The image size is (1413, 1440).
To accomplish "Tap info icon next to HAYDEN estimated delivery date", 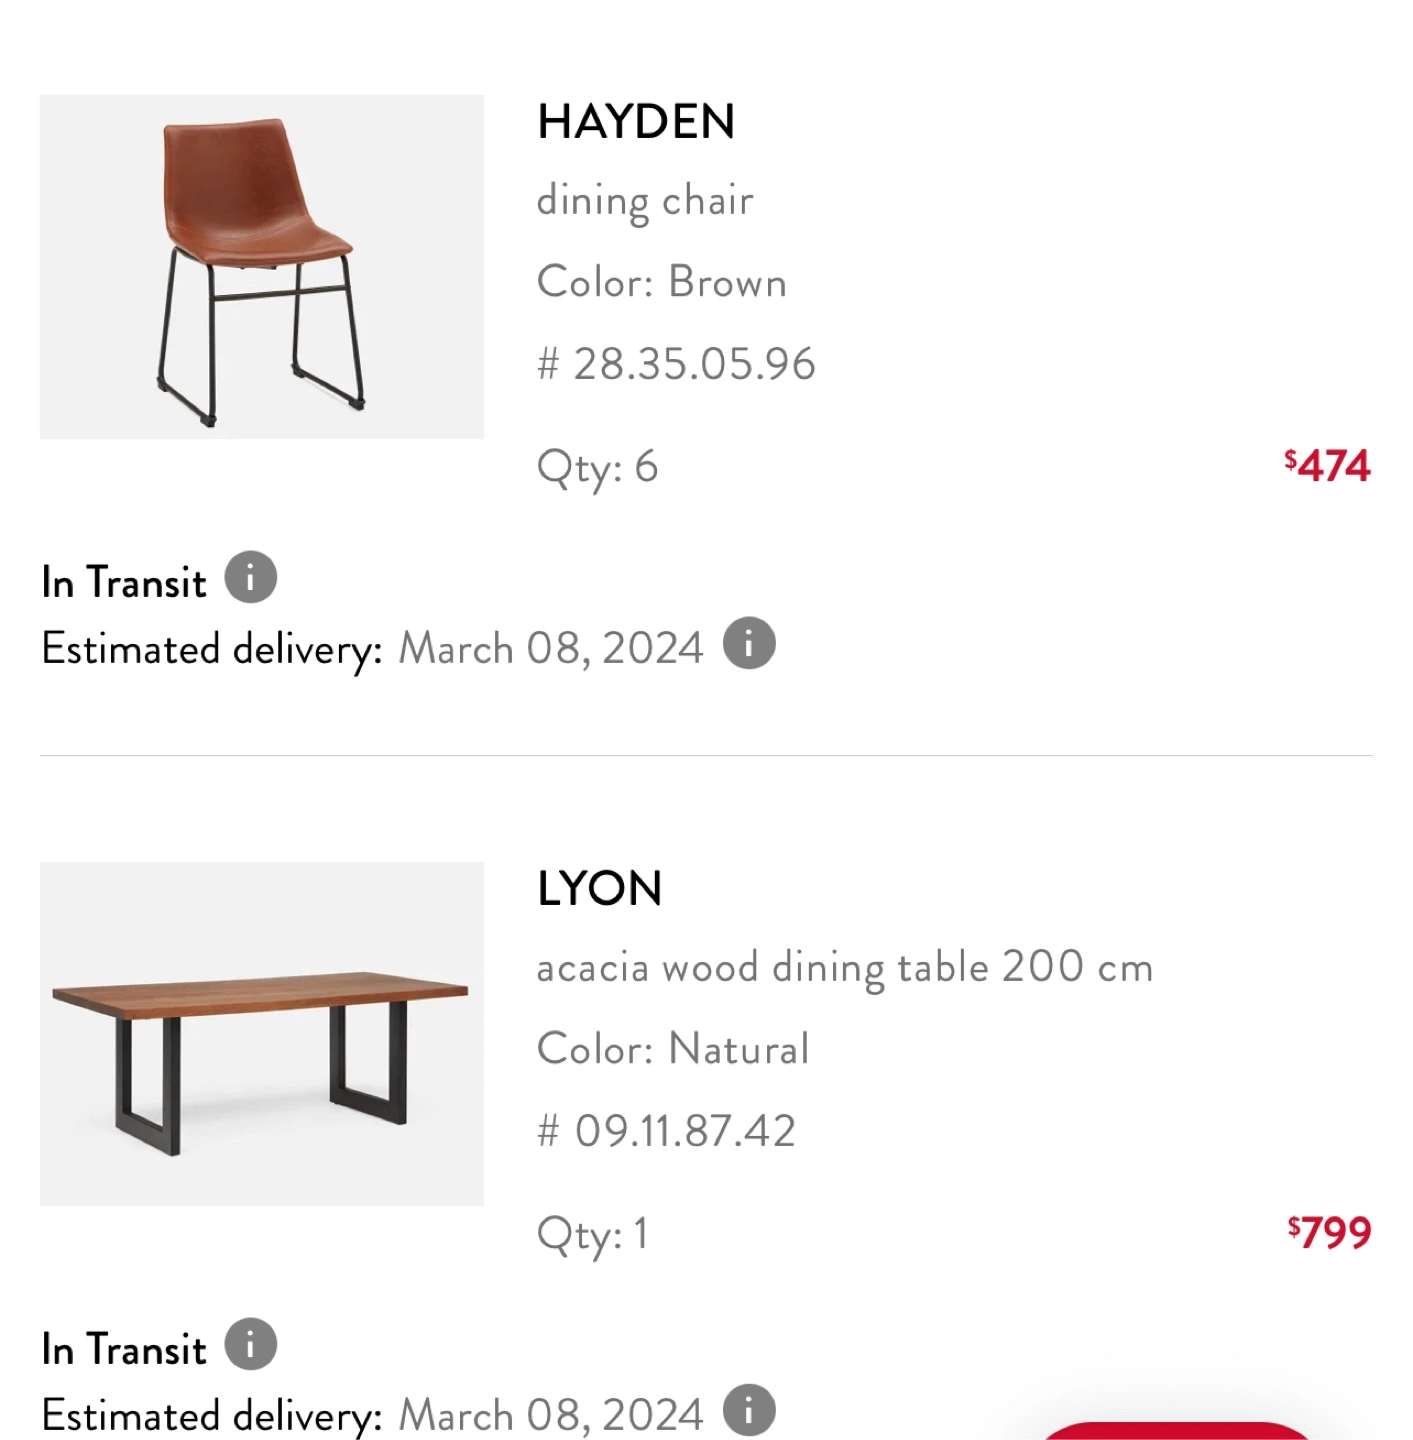I will point(749,643).
